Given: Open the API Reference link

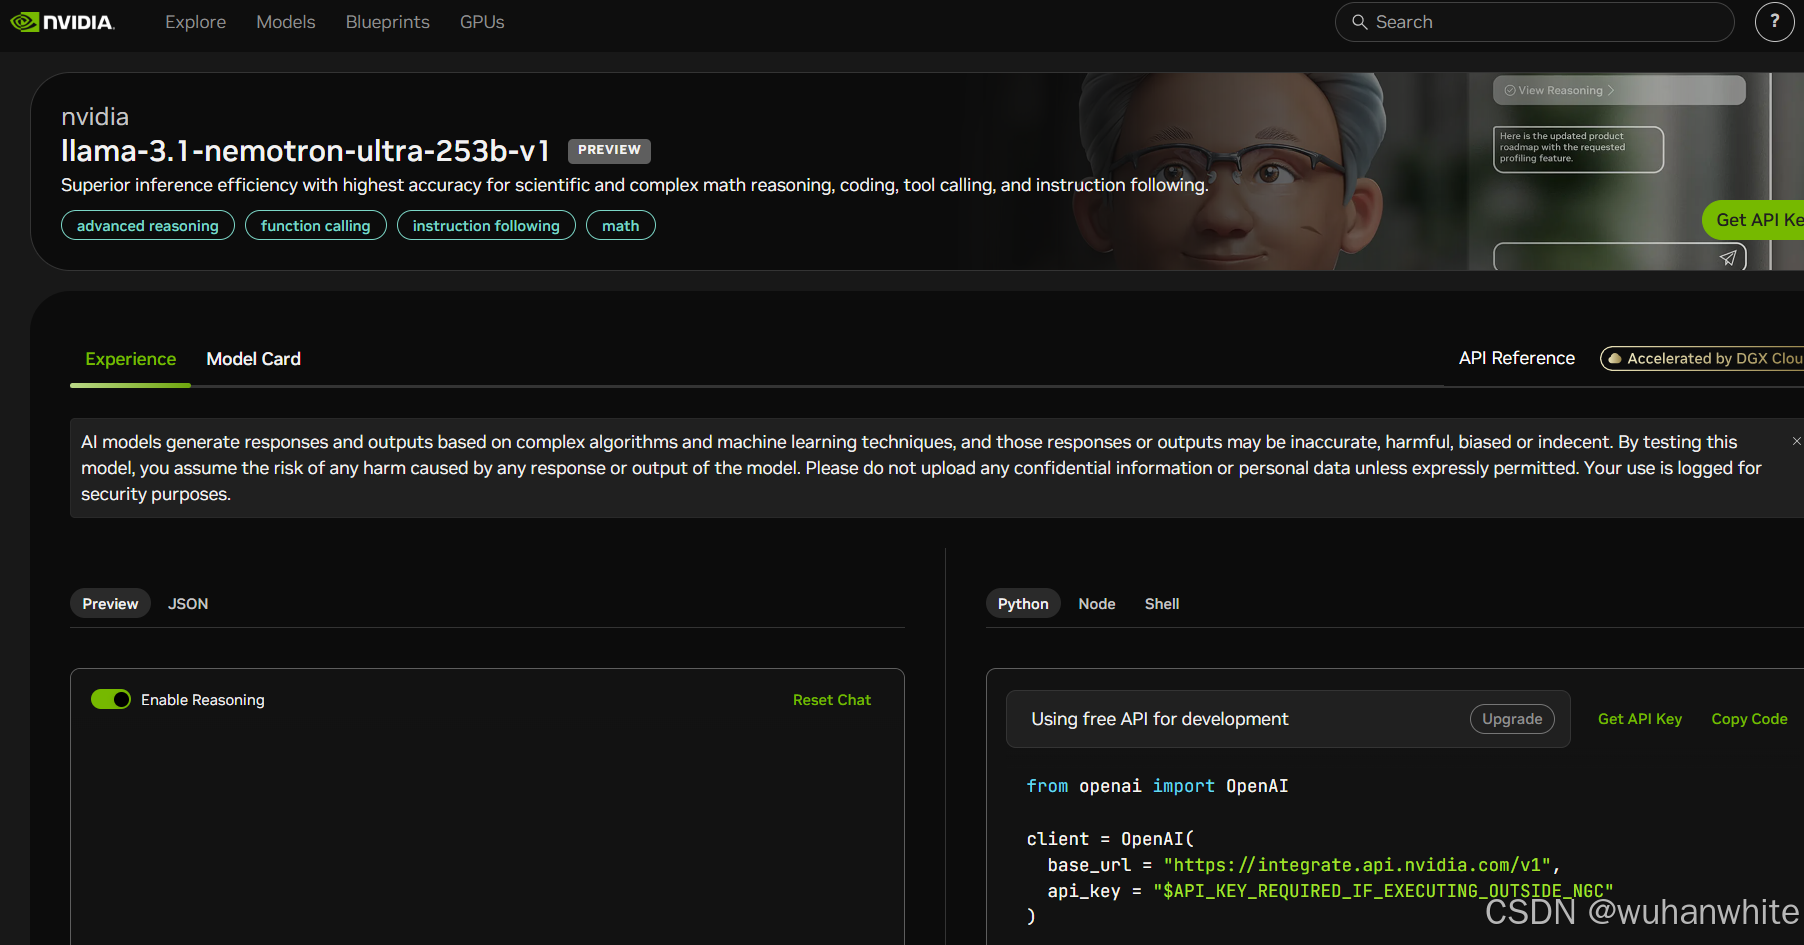Looking at the screenshot, I should 1516,358.
